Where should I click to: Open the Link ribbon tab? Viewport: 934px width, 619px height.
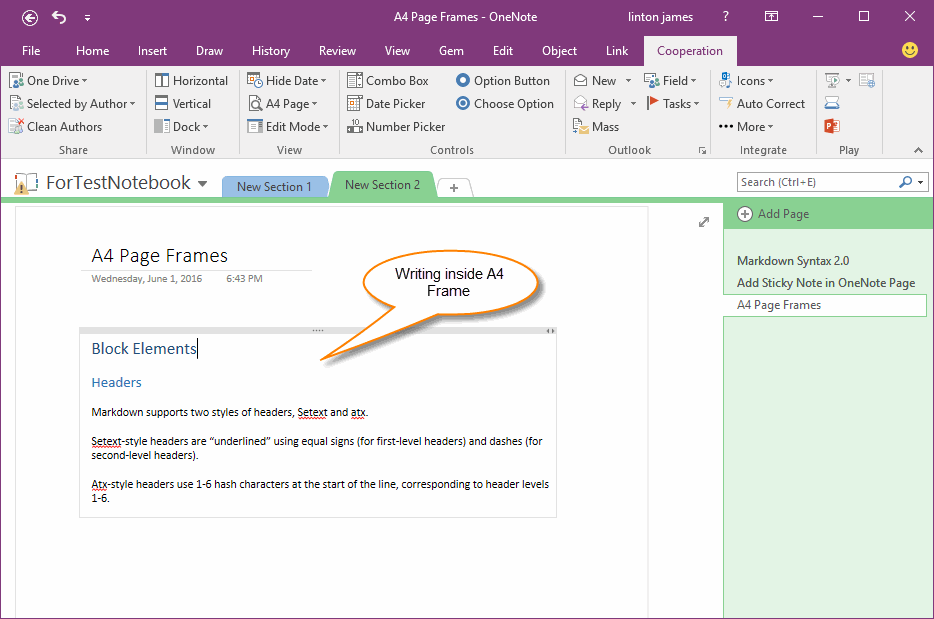point(617,51)
